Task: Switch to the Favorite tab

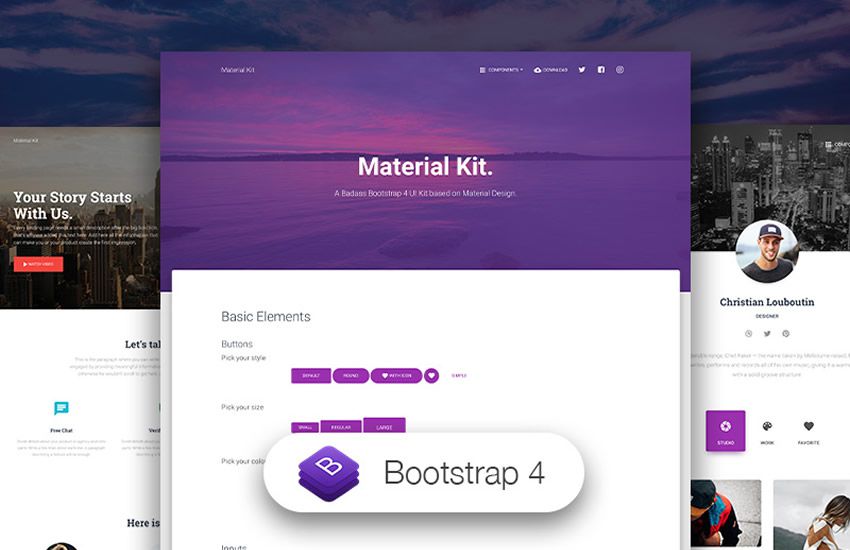Action: tap(808, 432)
